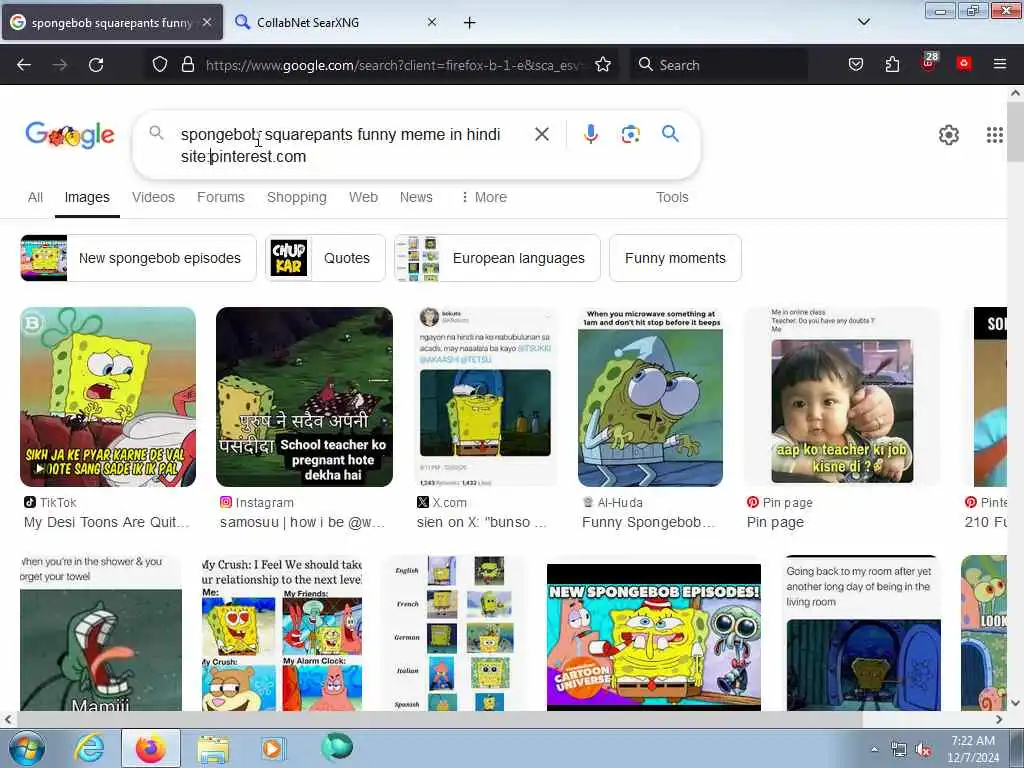Close the CollabNet SearXNG tab
The image size is (1024, 768).
click(432, 22)
